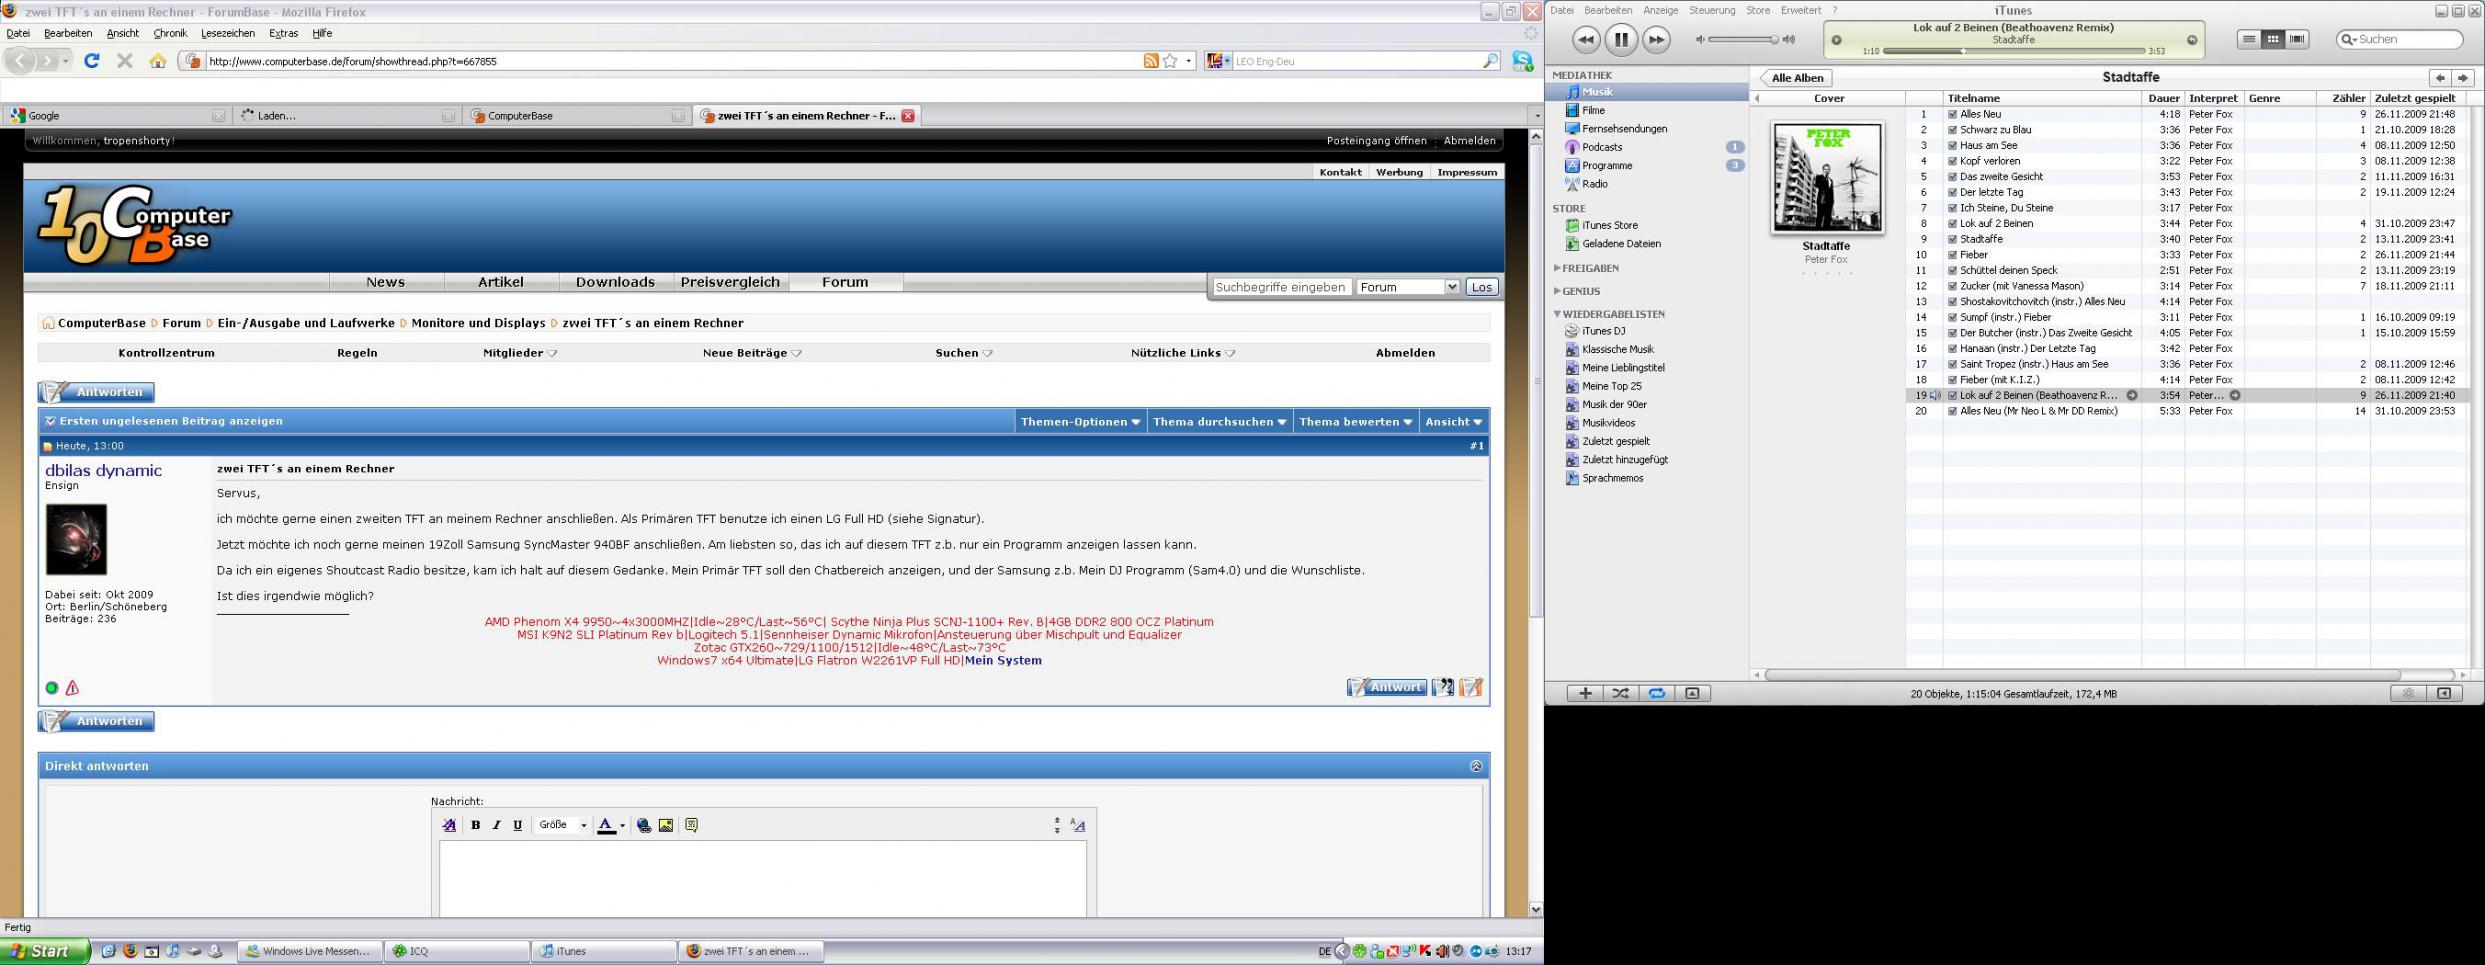Apply underline in the reply editor
This screenshot has width=2485, height=965.
(517, 825)
